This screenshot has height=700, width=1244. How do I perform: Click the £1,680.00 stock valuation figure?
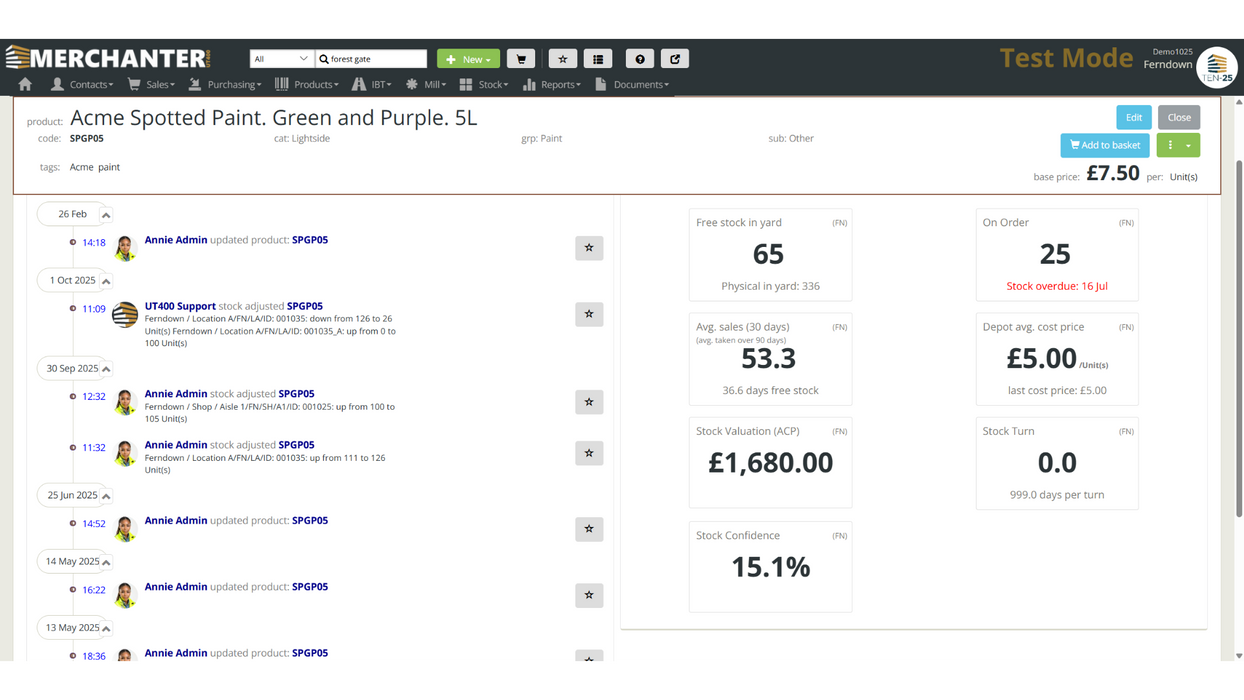point(770,463)
